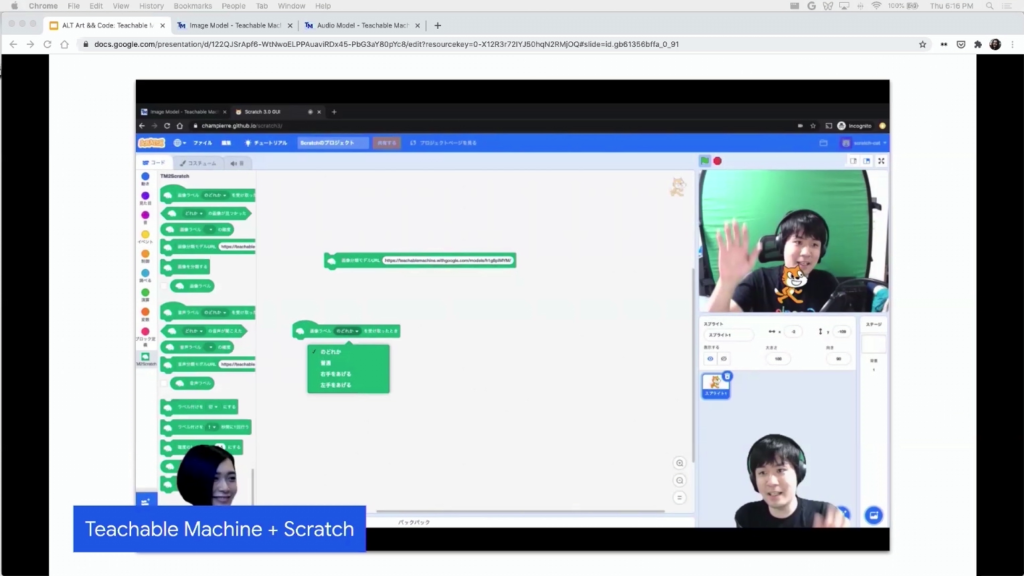Select the blue Motion block category

(x=145, y=178)
